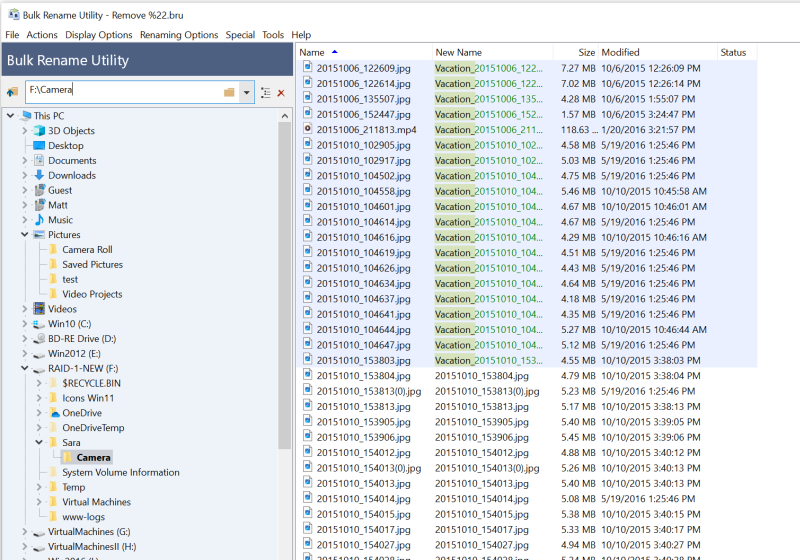This screenshot has width=800, height=560.
Task: Sort by the Status column header
Action: (x=737, y=52)
